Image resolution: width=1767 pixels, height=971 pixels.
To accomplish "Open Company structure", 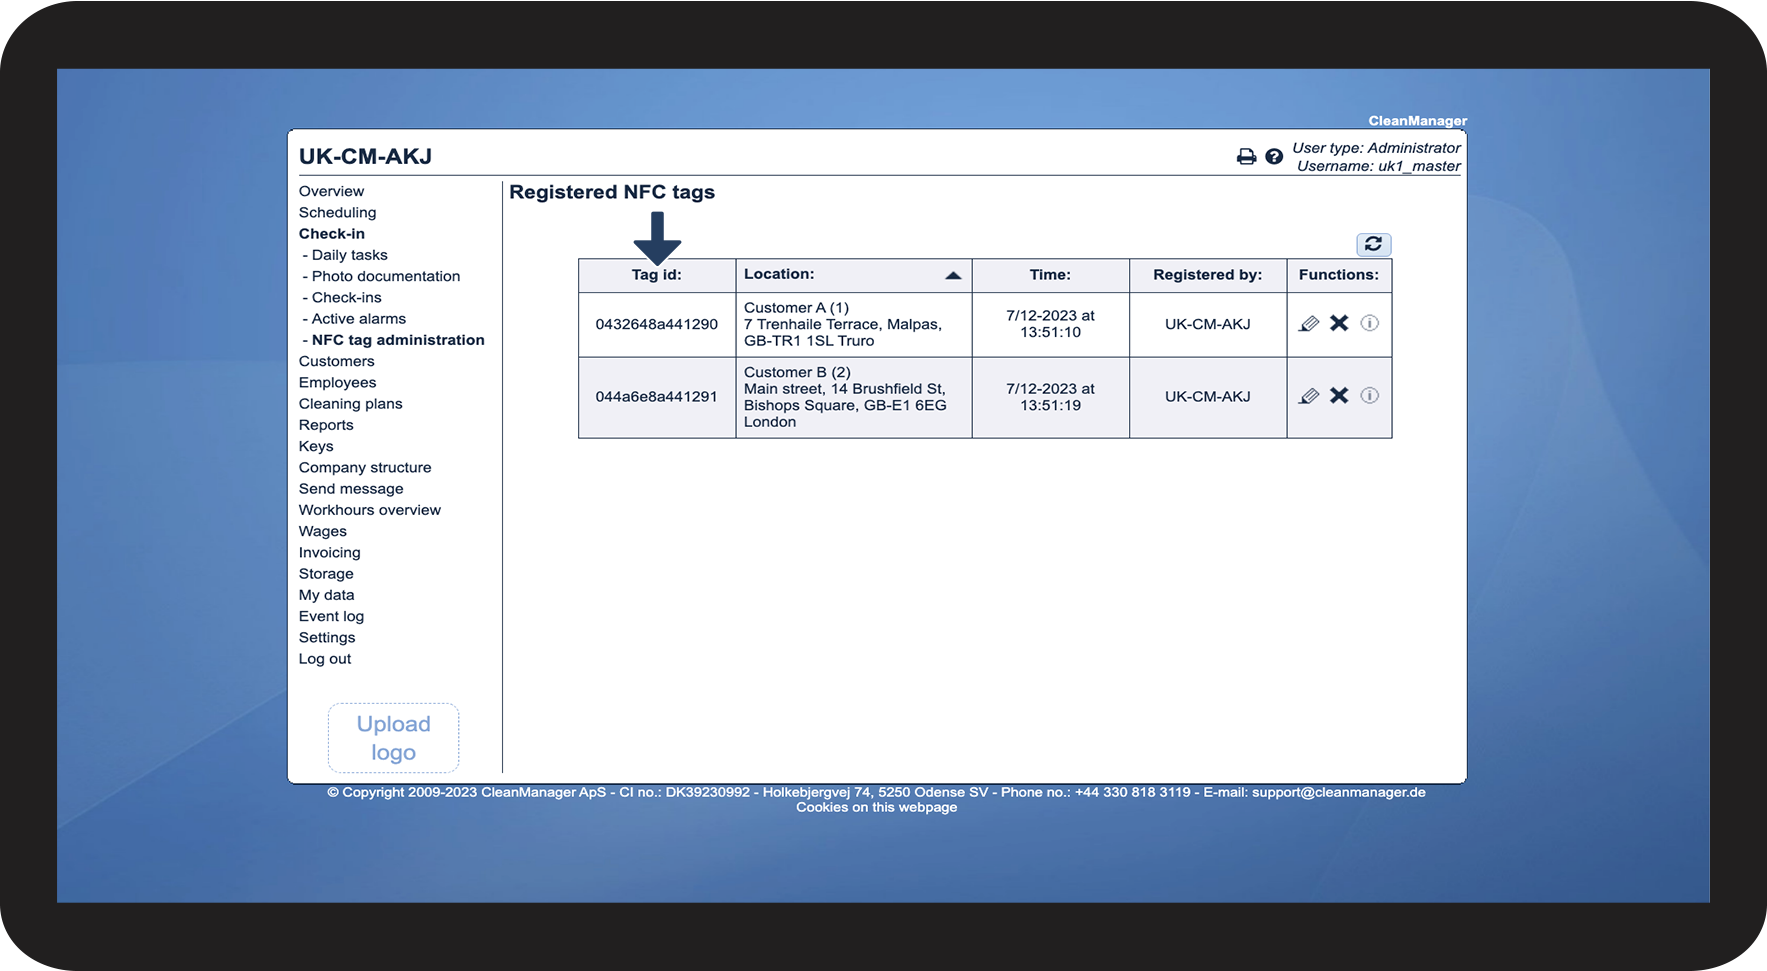I will pyautogui.click(x=365, y=468).
